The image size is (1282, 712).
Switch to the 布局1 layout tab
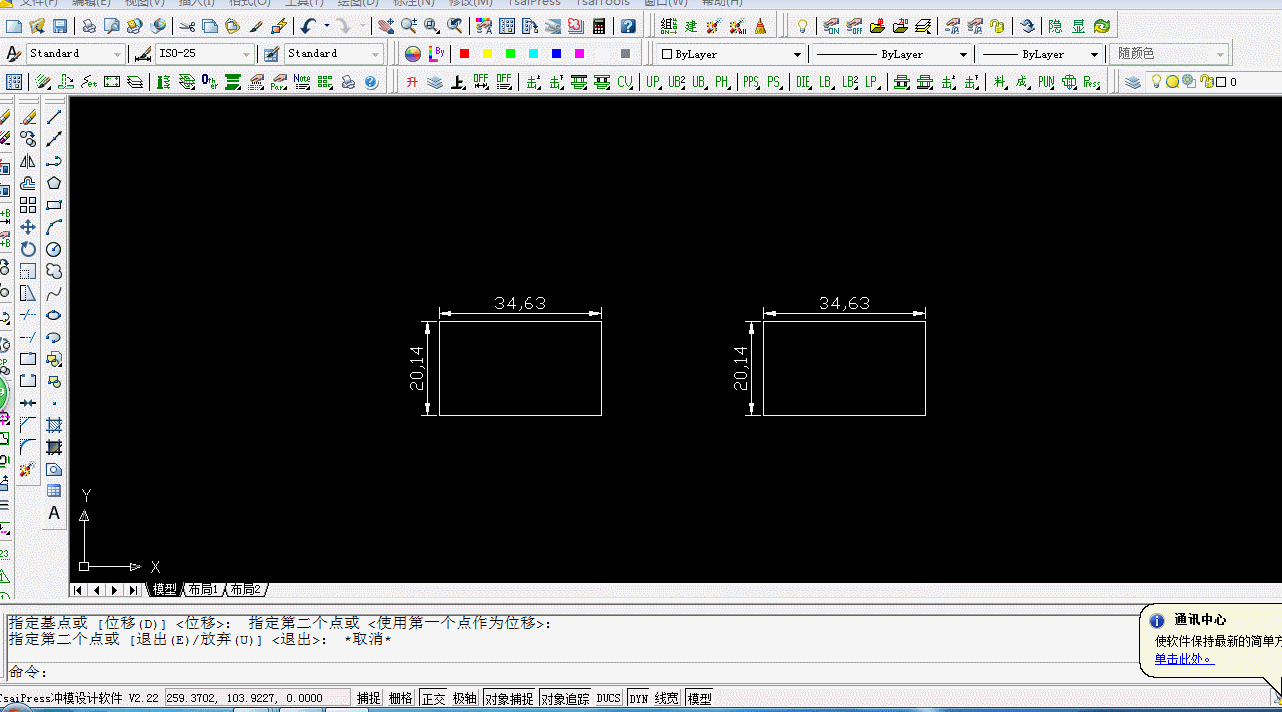[x=203, y=590]
